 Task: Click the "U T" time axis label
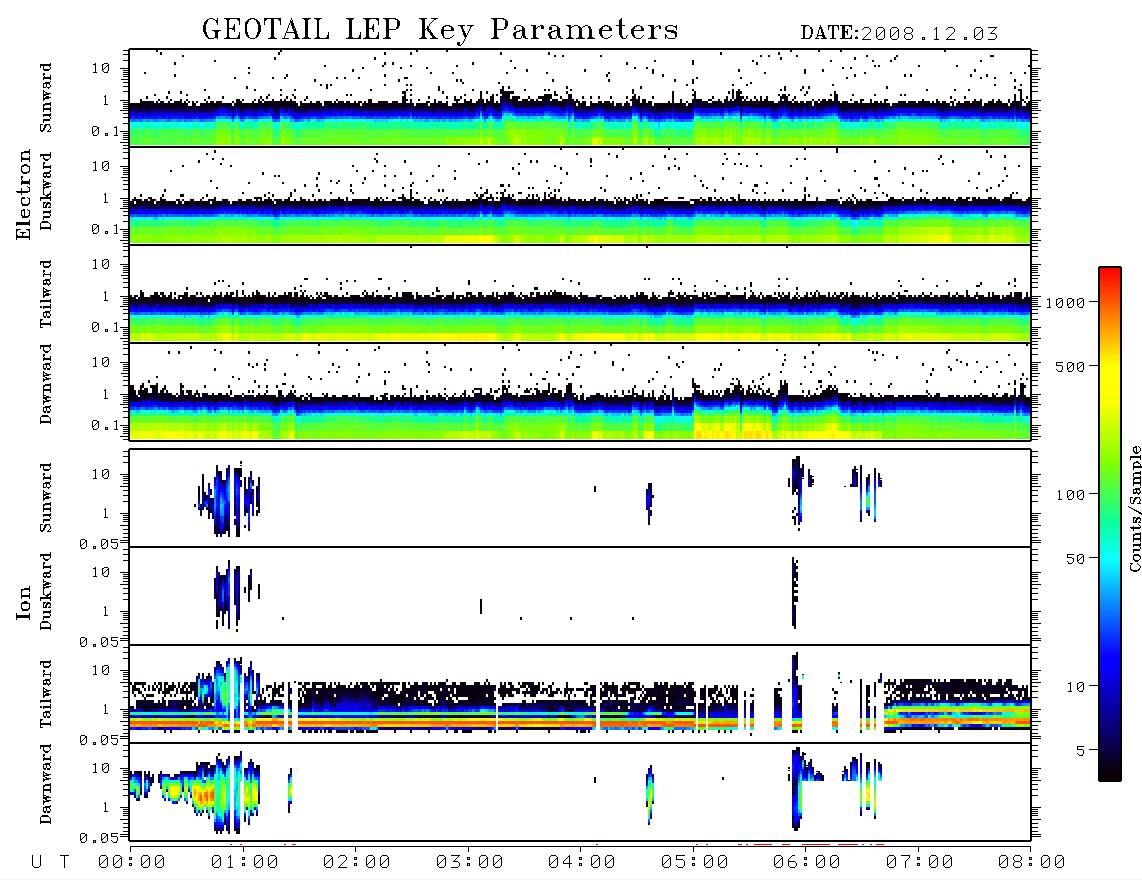(x=50, y=863)
